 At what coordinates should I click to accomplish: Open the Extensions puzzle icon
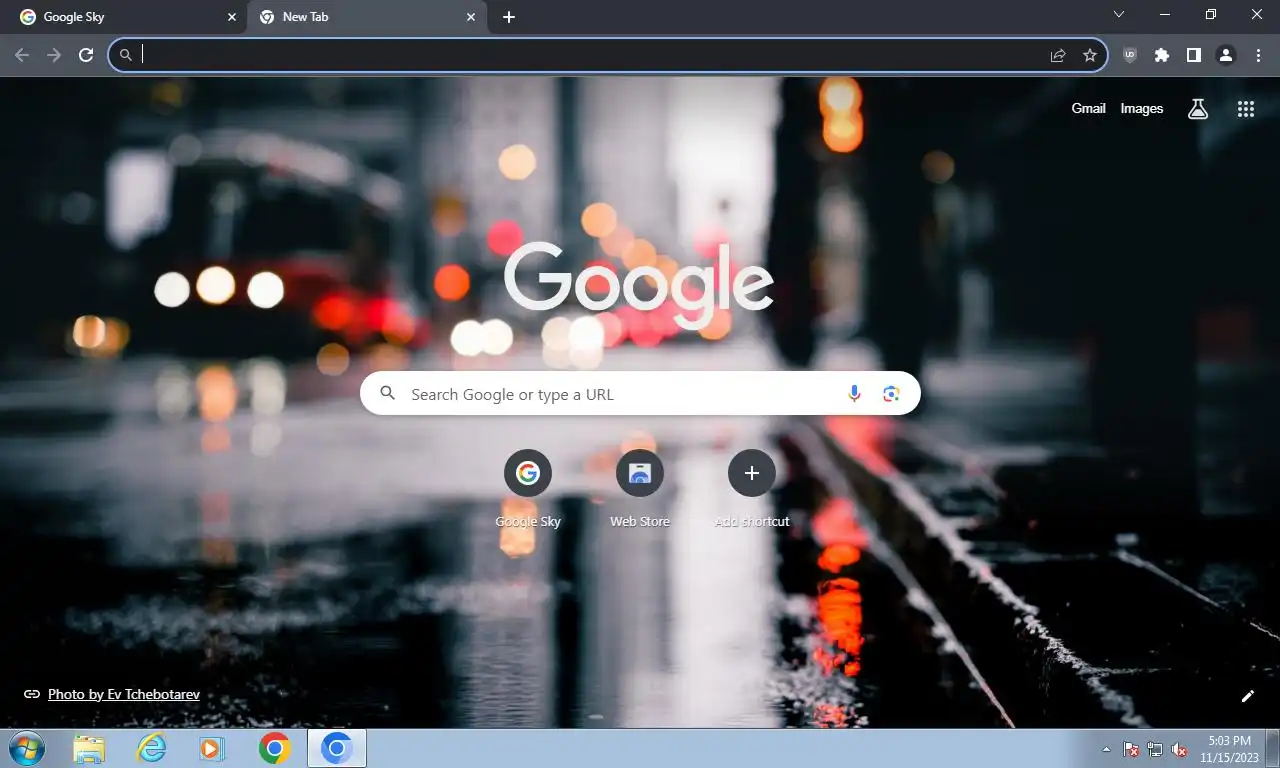[1162, 55]
